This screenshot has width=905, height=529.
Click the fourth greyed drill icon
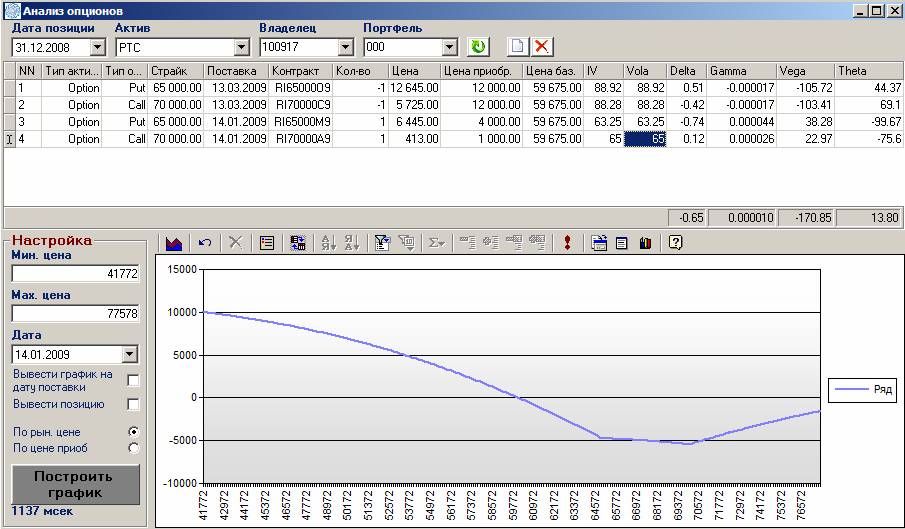pos(537,243)
